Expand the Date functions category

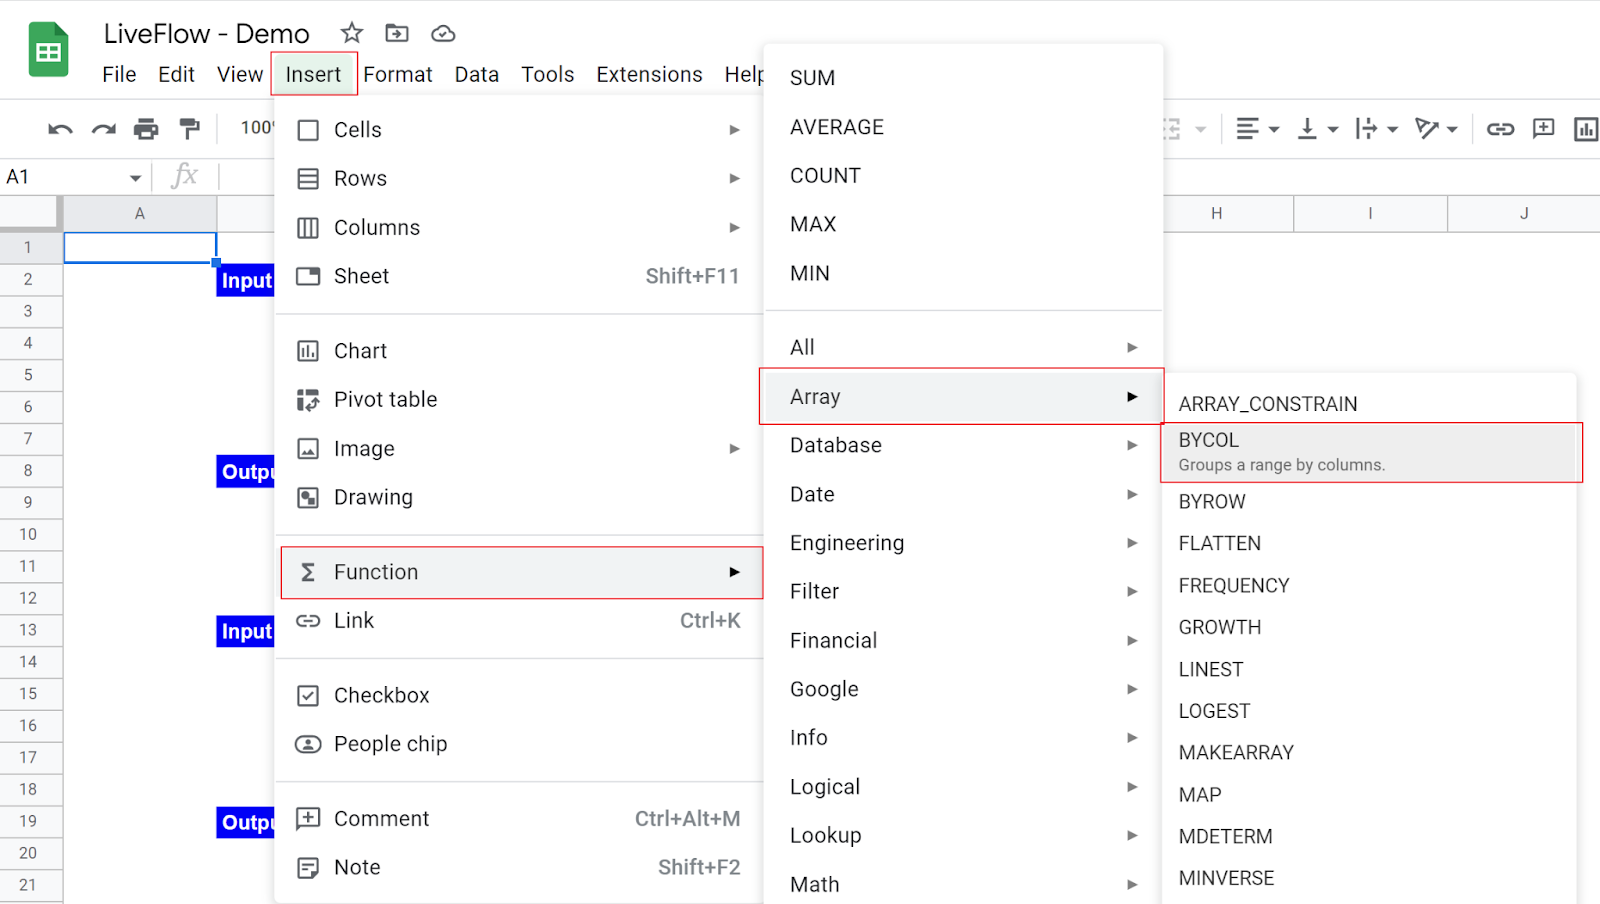[x=963, y=494]
